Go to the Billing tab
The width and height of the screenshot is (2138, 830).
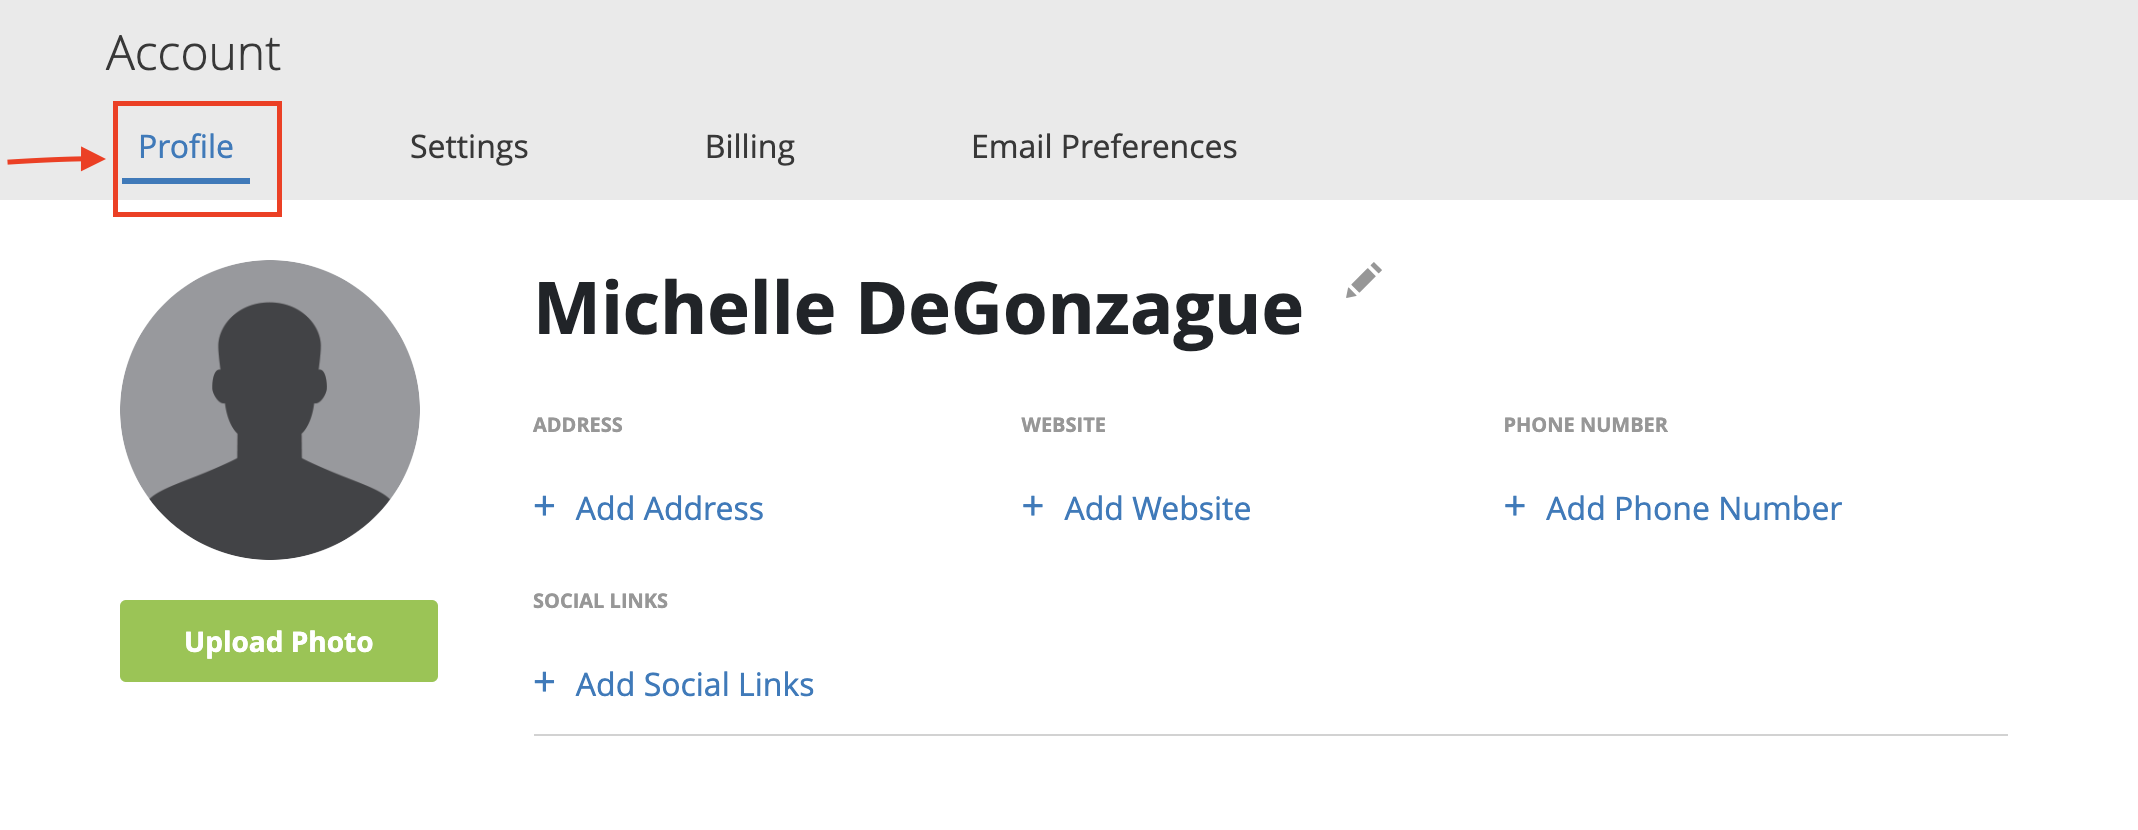(750, 147)
